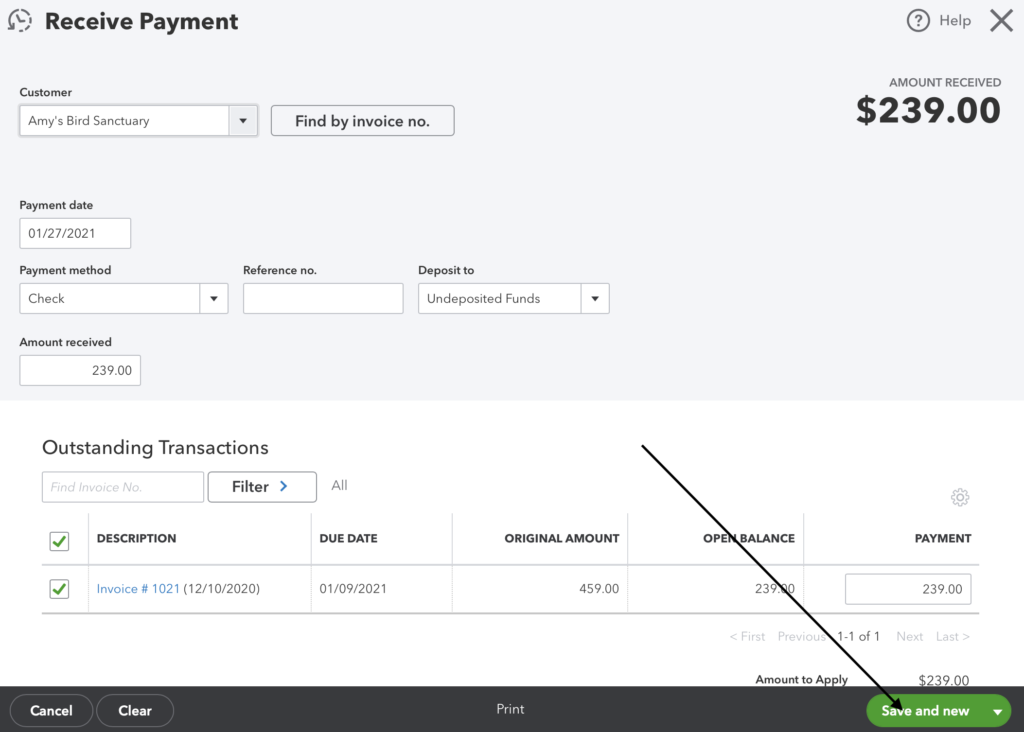Toggle the select-all transactions checkbox
The image size is (1024, 732).
click(x=59, y=541)
